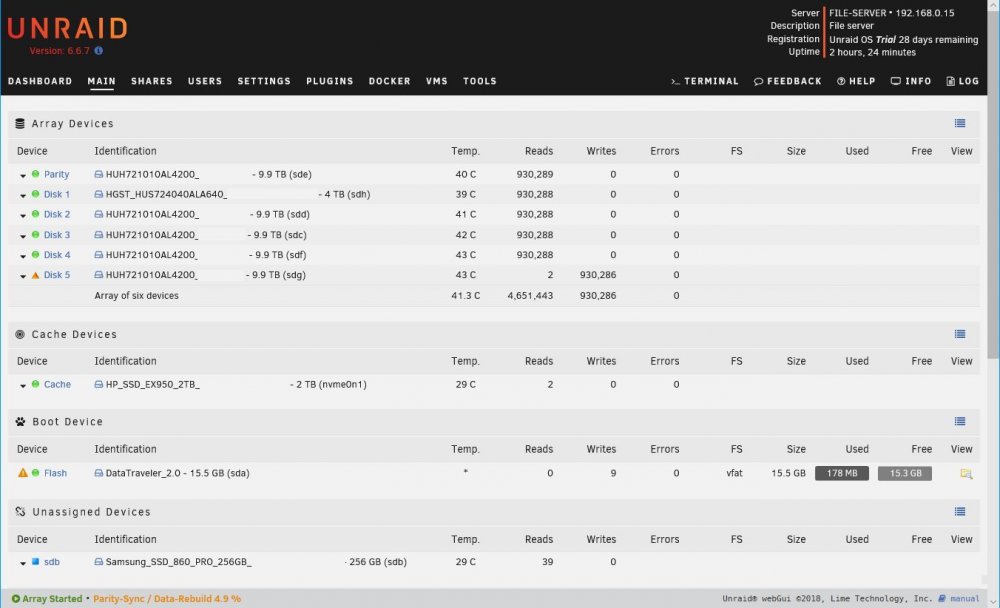
Task: Click Array Devices section icon
Action: click(x=20, y=123)
